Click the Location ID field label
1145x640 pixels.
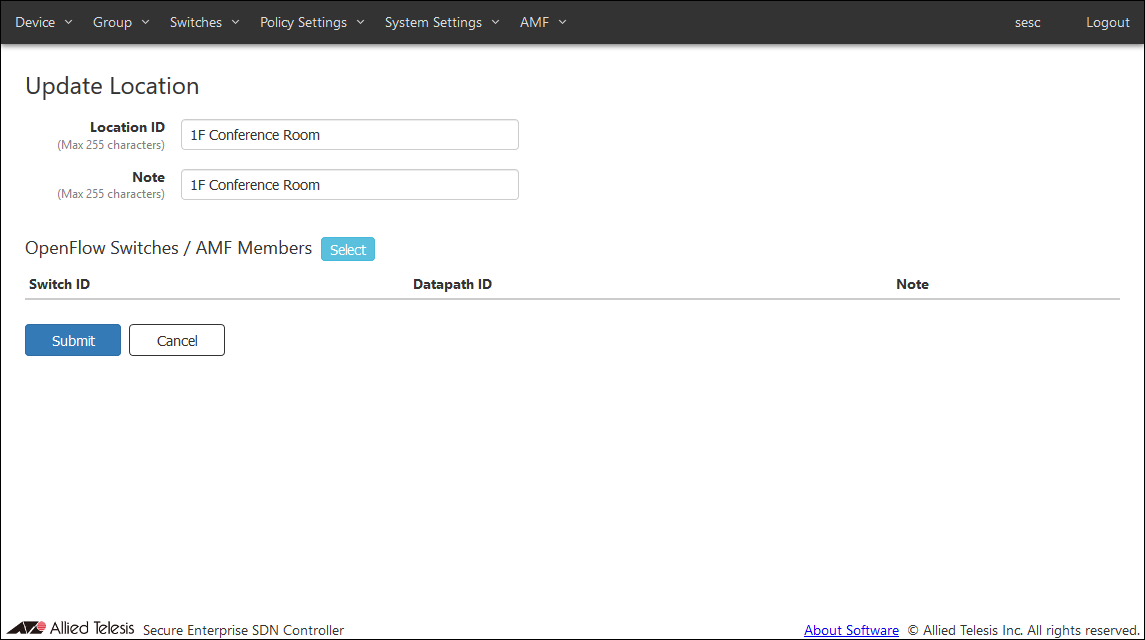tap(127, 127)
